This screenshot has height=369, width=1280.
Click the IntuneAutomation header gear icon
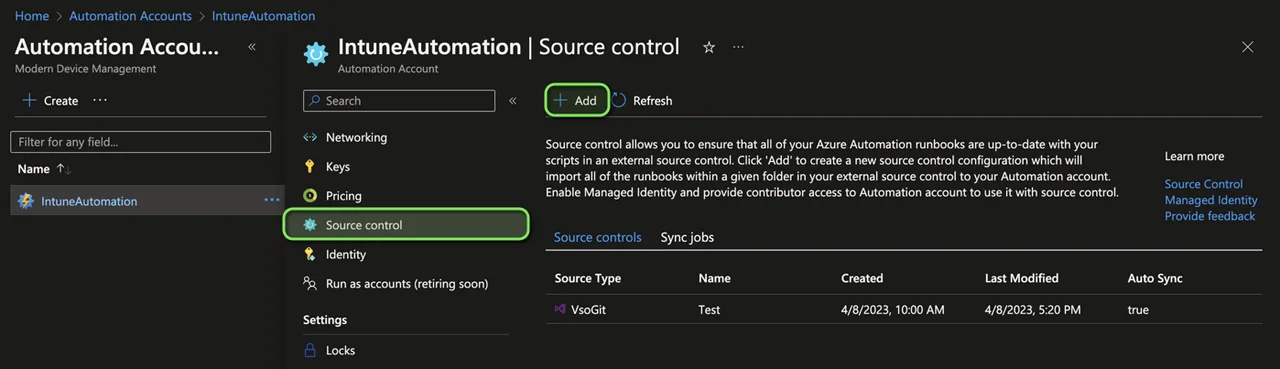click(316, 54)
